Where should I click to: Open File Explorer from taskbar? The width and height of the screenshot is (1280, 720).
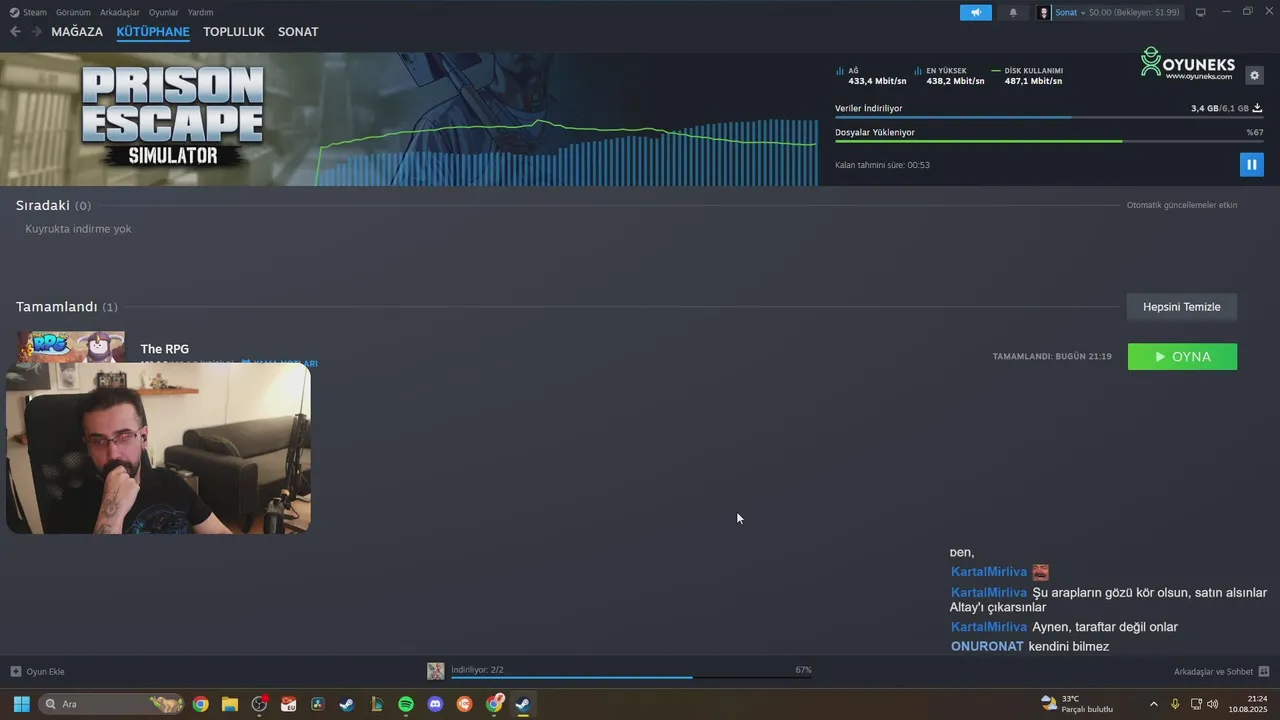229,704
